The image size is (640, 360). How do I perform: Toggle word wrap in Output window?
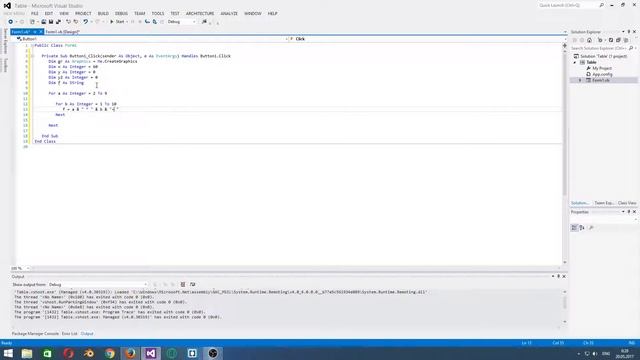click(x=193, y=284)
